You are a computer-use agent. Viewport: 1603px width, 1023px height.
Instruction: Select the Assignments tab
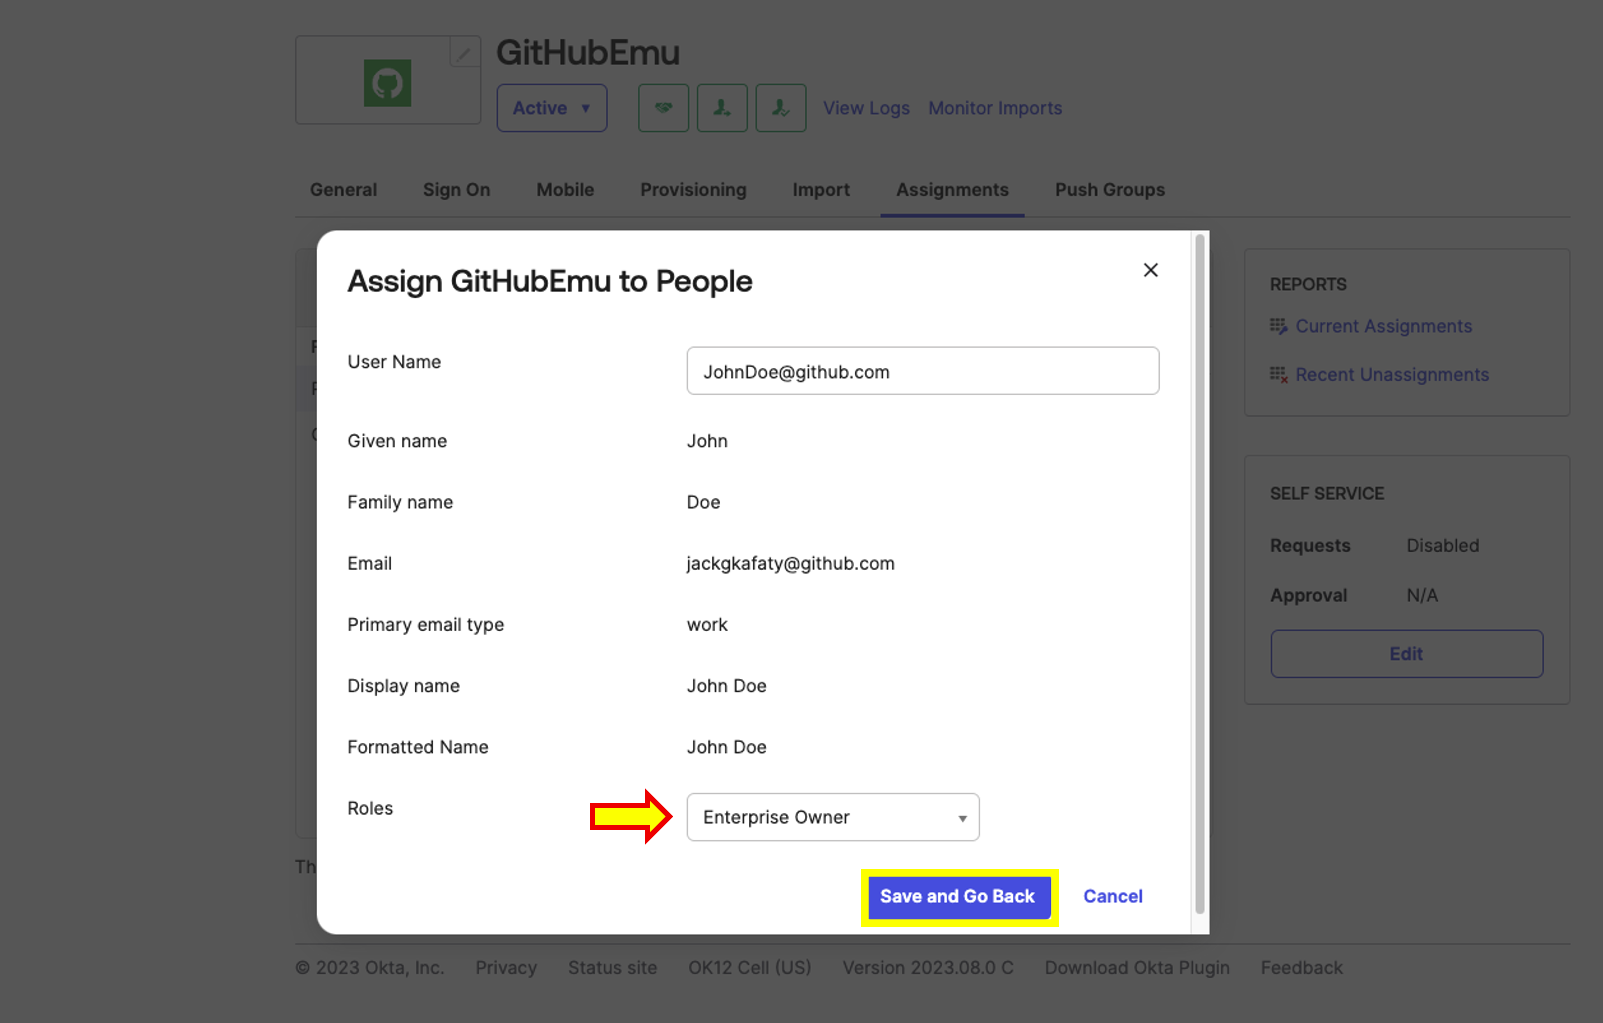[x=952, y=190]
